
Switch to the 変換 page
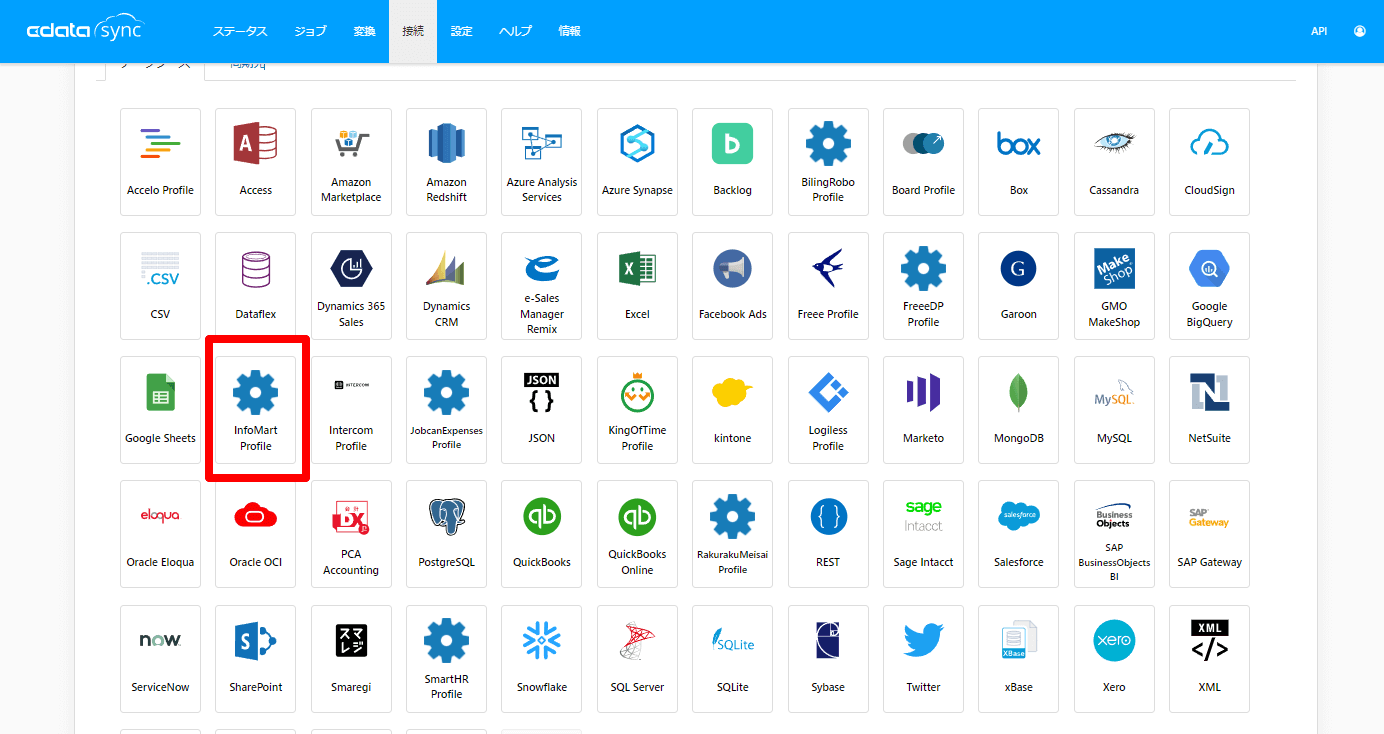click(364, 31)
